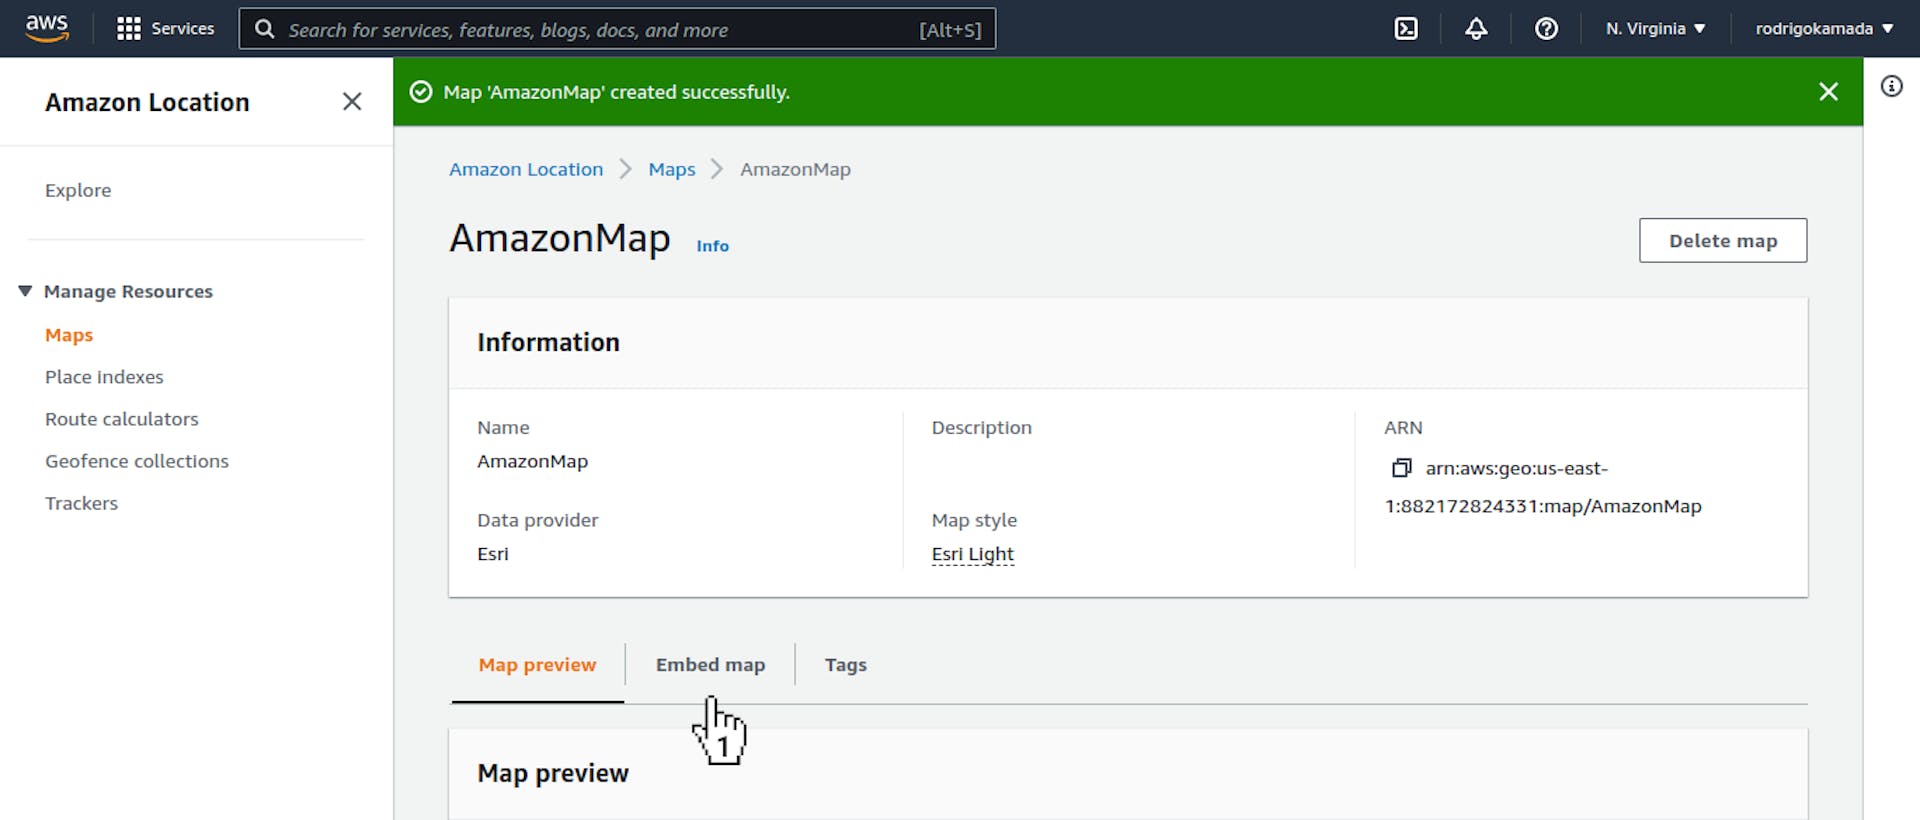Open the help question mark icon
The image size is (1920, 820).
pos(1546,28)
